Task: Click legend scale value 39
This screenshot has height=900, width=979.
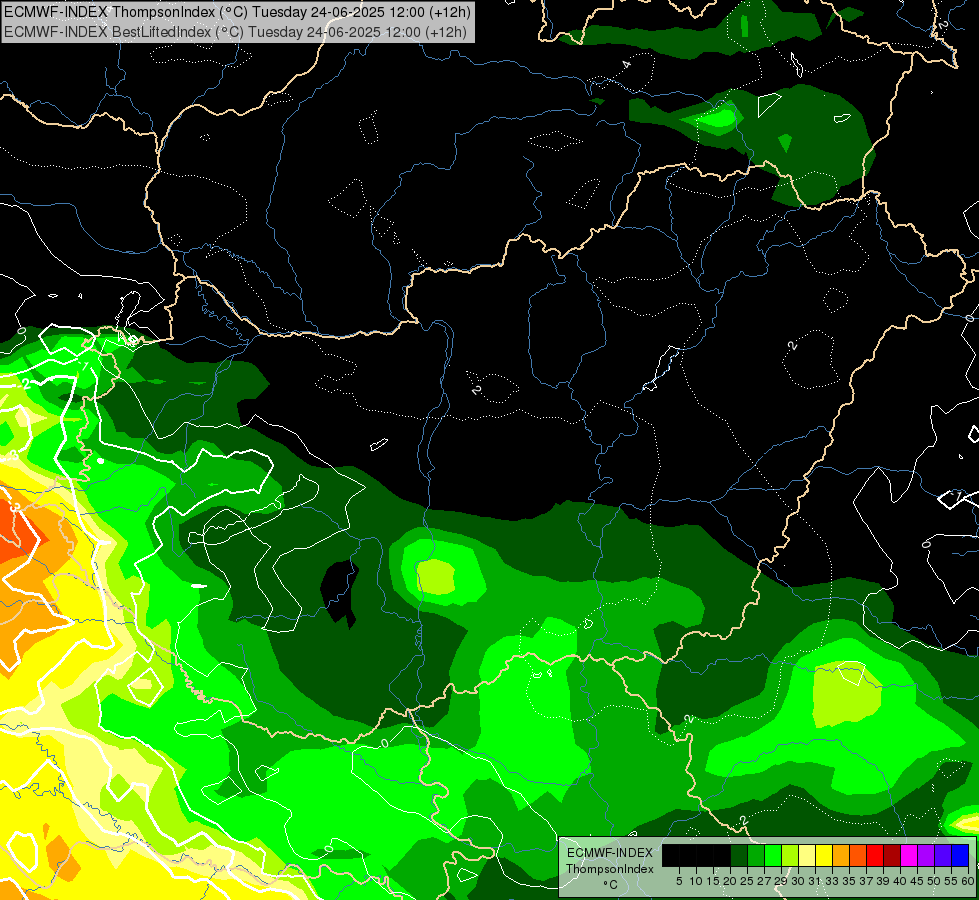Action: (883, 881)
